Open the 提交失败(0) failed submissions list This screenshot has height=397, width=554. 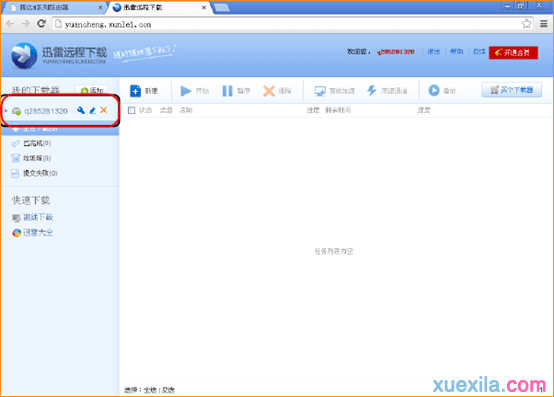coord(40,173)
